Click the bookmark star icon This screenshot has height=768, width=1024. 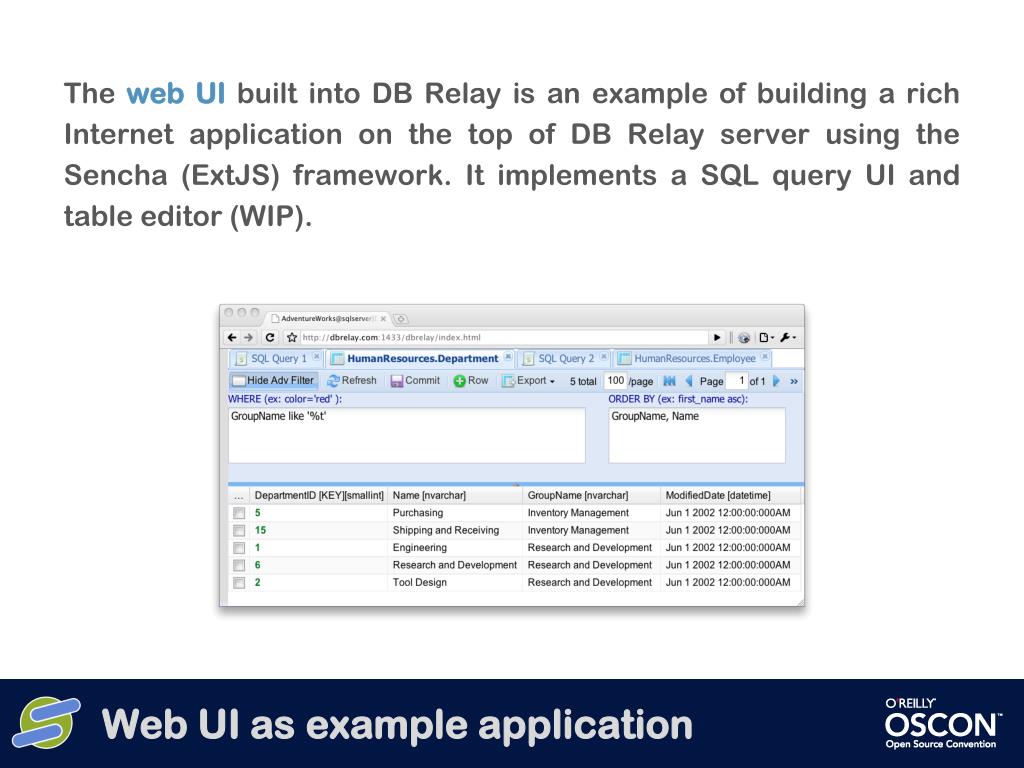coord(292,338)
